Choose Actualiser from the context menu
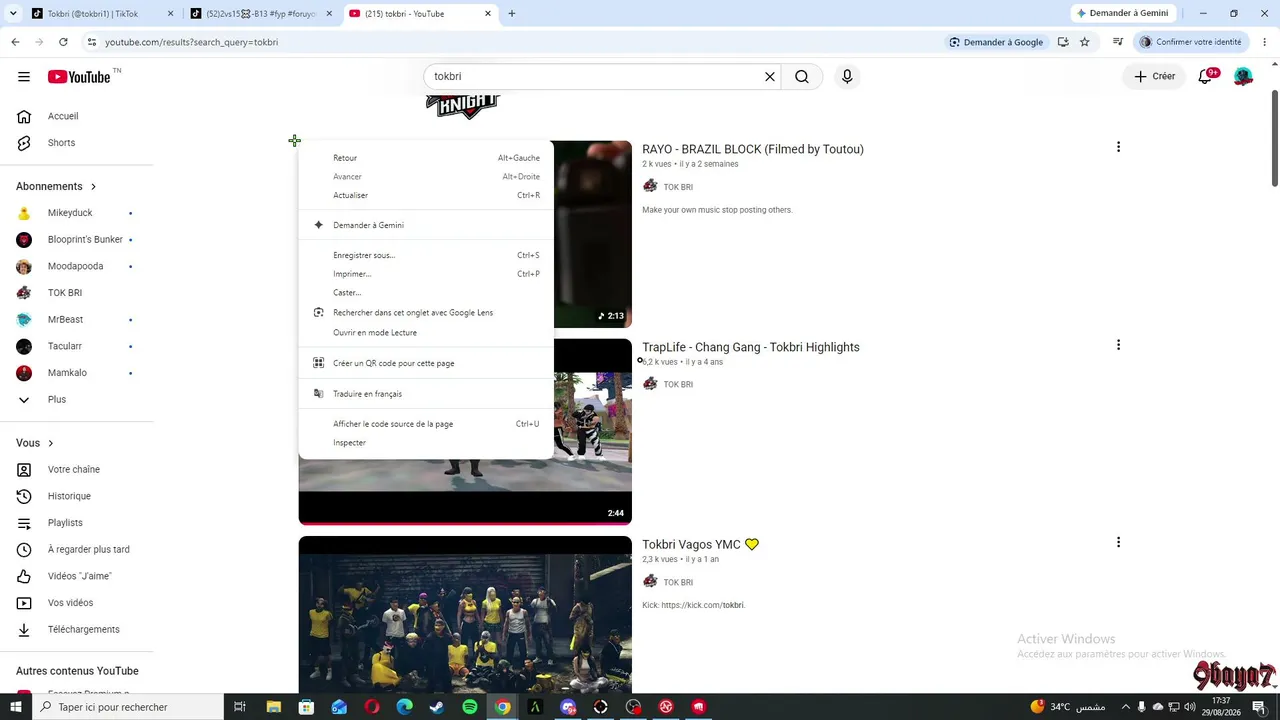 [x=426, y=195]
